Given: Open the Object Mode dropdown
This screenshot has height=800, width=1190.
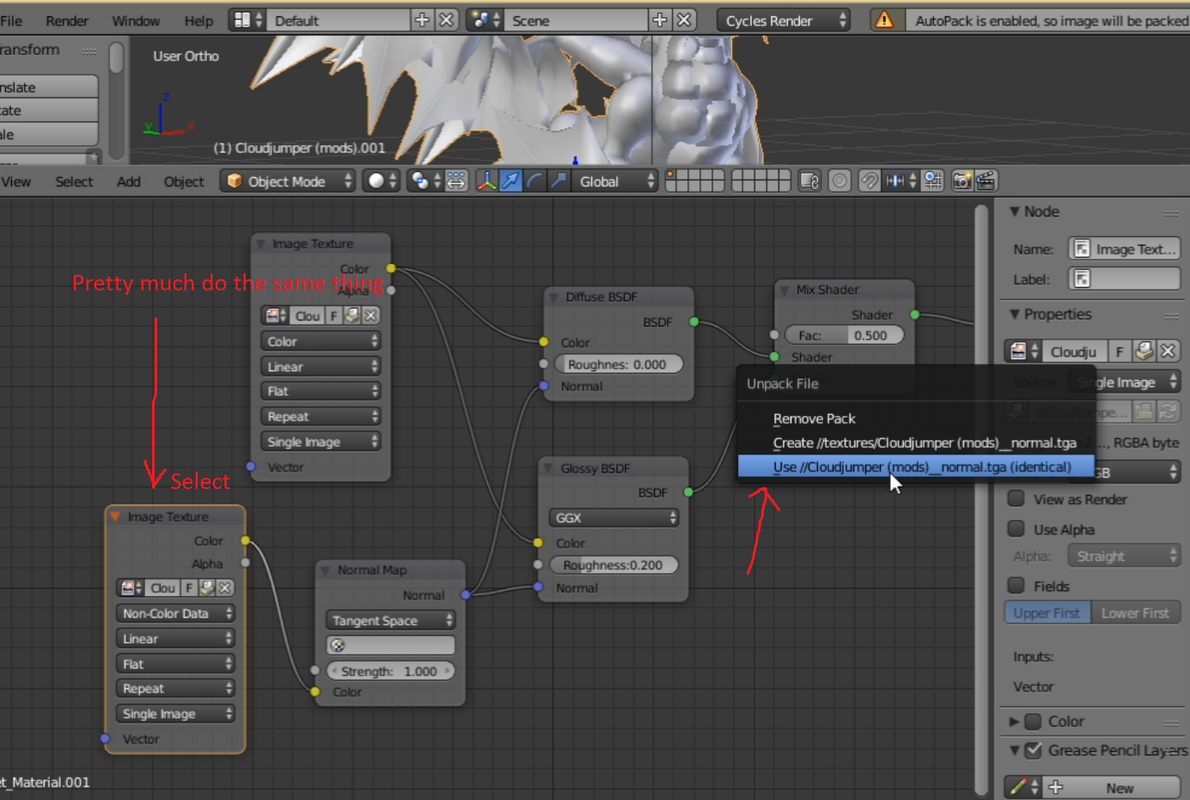Looking at the screenshot, I should [288, 181].
